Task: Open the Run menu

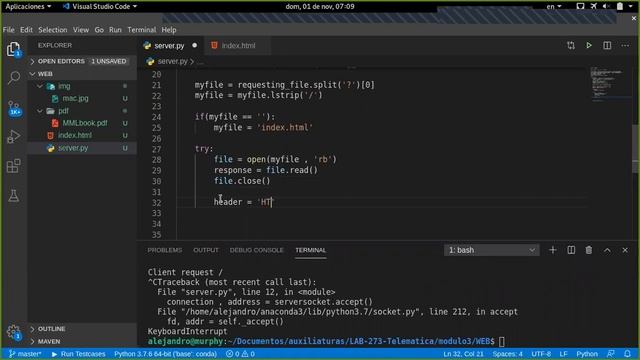Action: pyautogui.click(x=115, y=30)
